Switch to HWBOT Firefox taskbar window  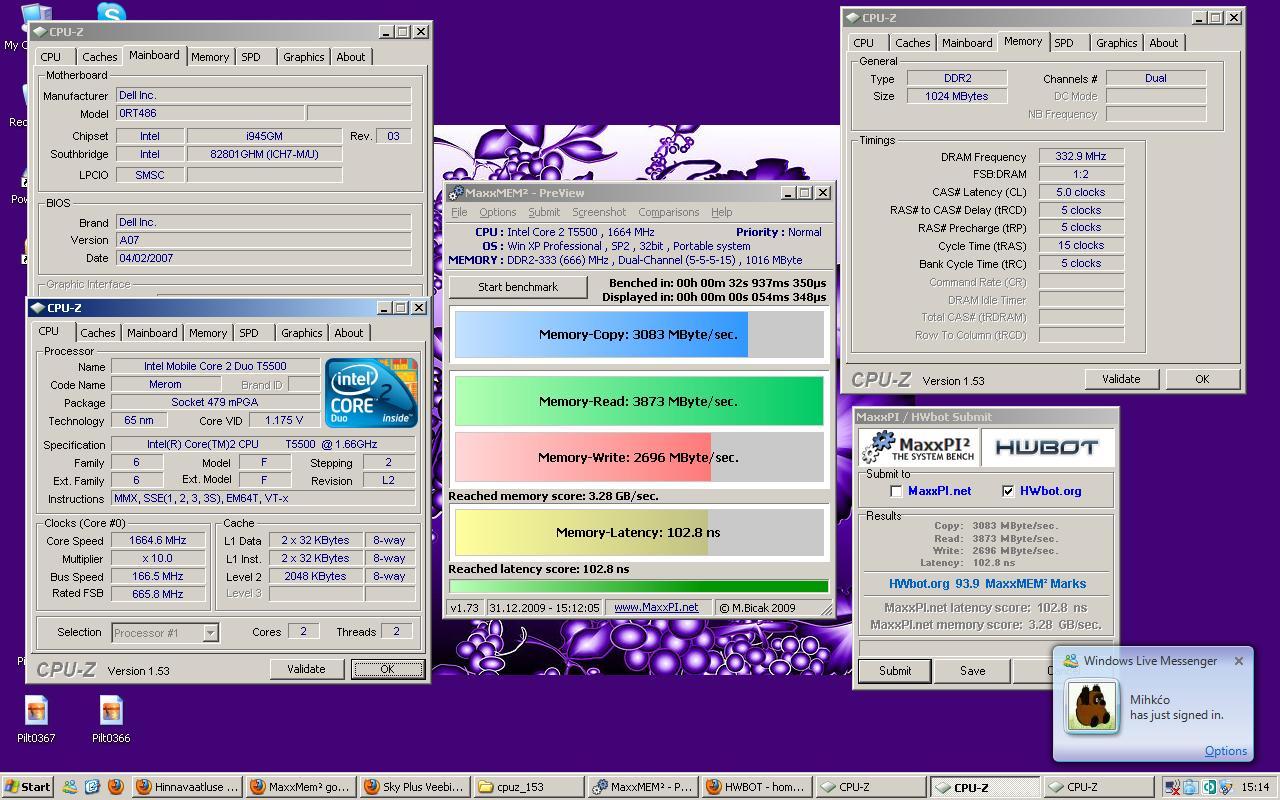[757, 787]
